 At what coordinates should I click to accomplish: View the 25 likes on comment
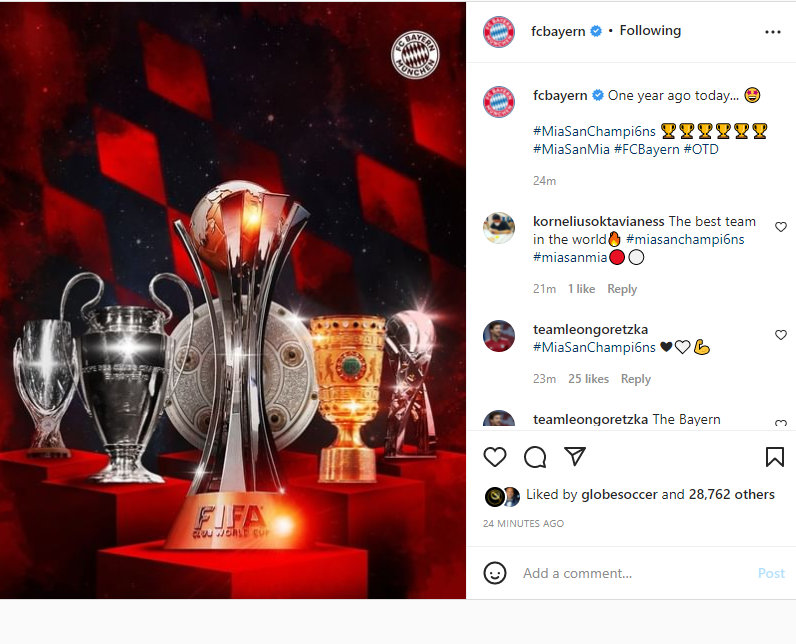tap(588, 379)
